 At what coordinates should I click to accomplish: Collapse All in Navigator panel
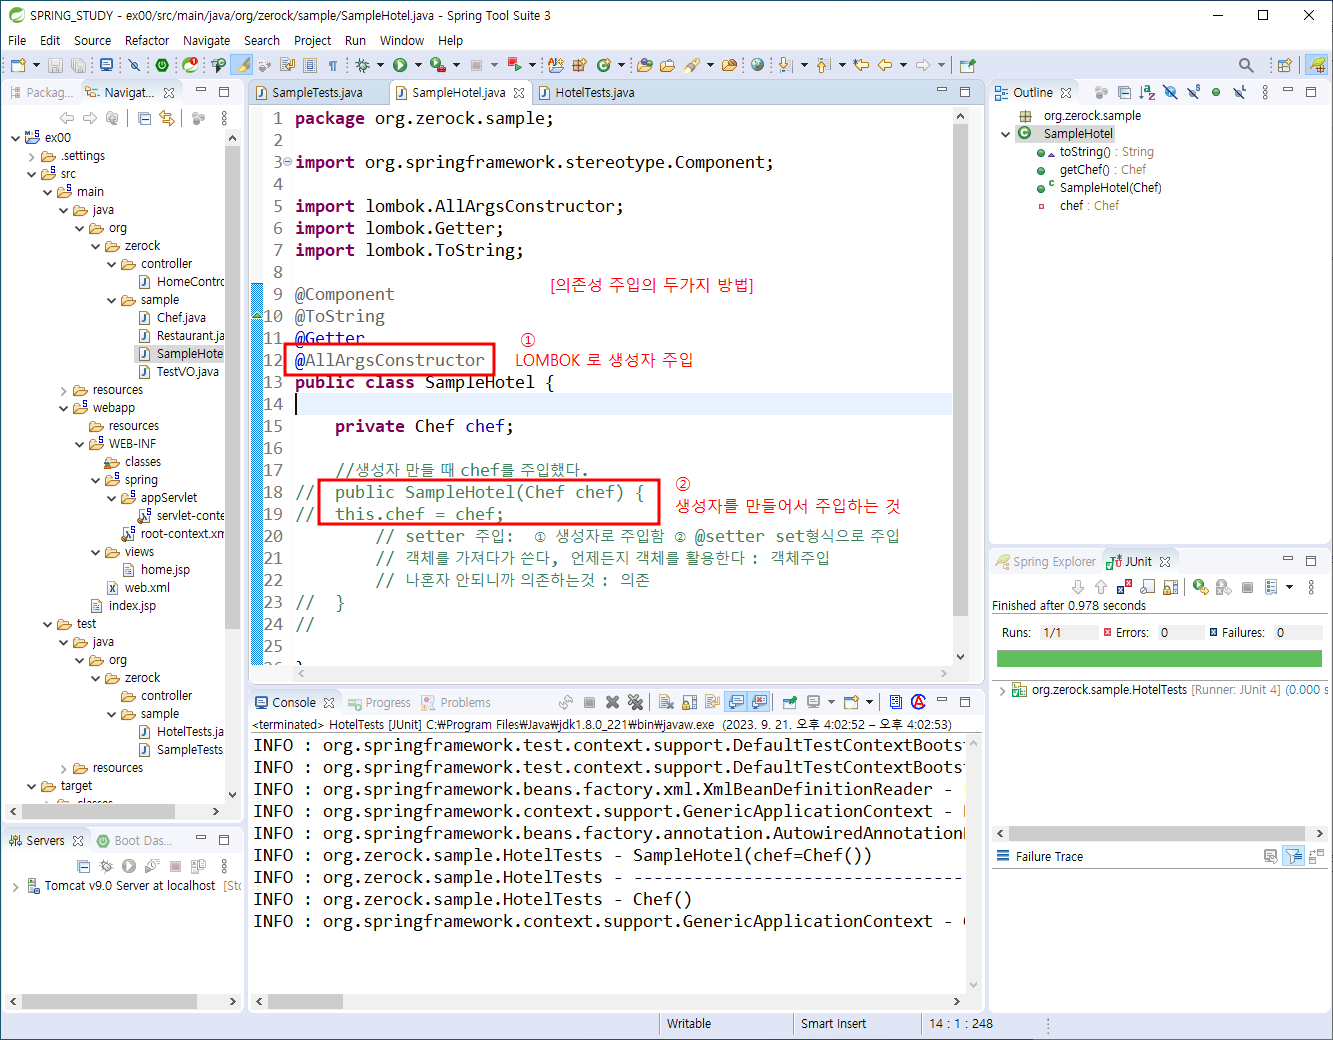tap(144, 118)
